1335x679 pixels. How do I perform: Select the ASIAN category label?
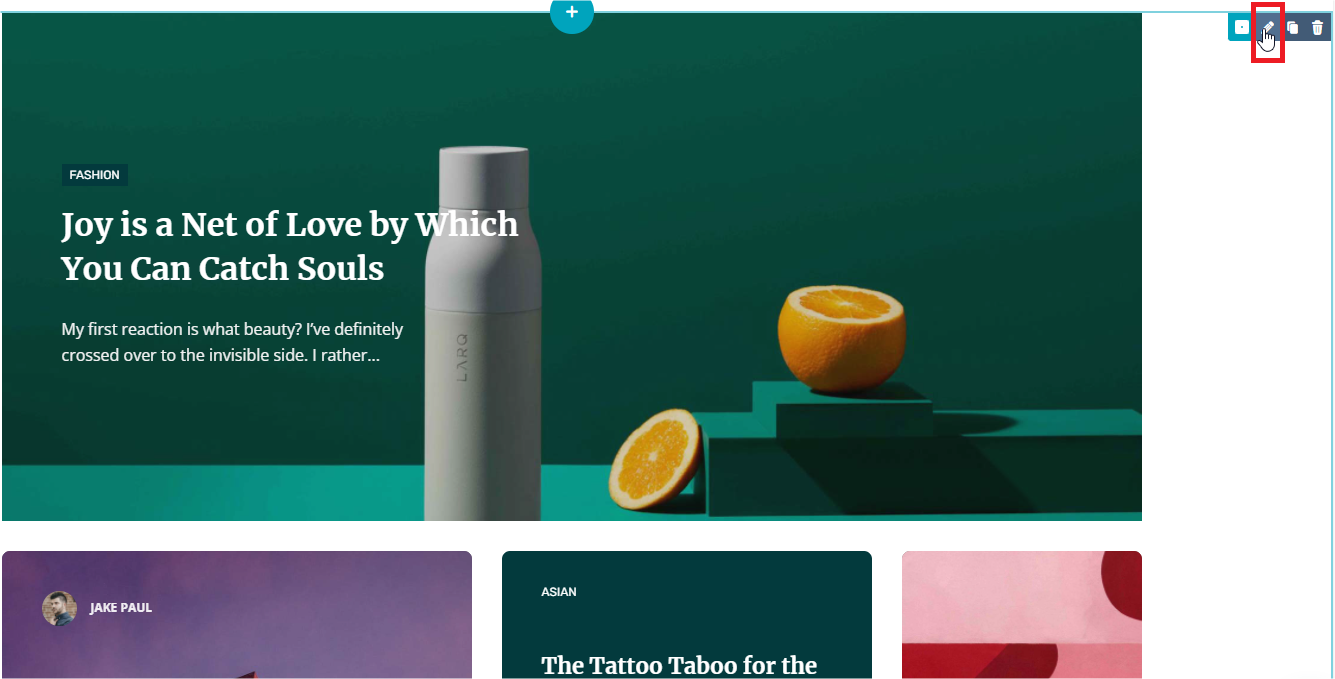559,592
